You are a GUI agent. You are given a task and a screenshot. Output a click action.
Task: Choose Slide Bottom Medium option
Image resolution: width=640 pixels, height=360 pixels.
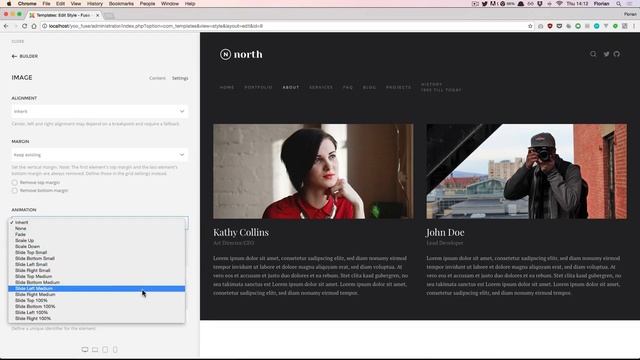(96, 282)
